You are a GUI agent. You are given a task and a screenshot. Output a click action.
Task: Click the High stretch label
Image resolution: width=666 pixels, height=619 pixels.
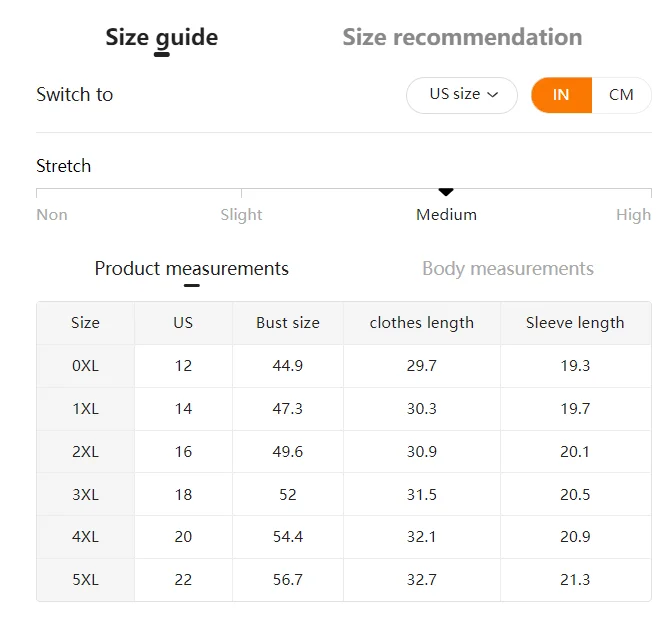pos(633,215)
